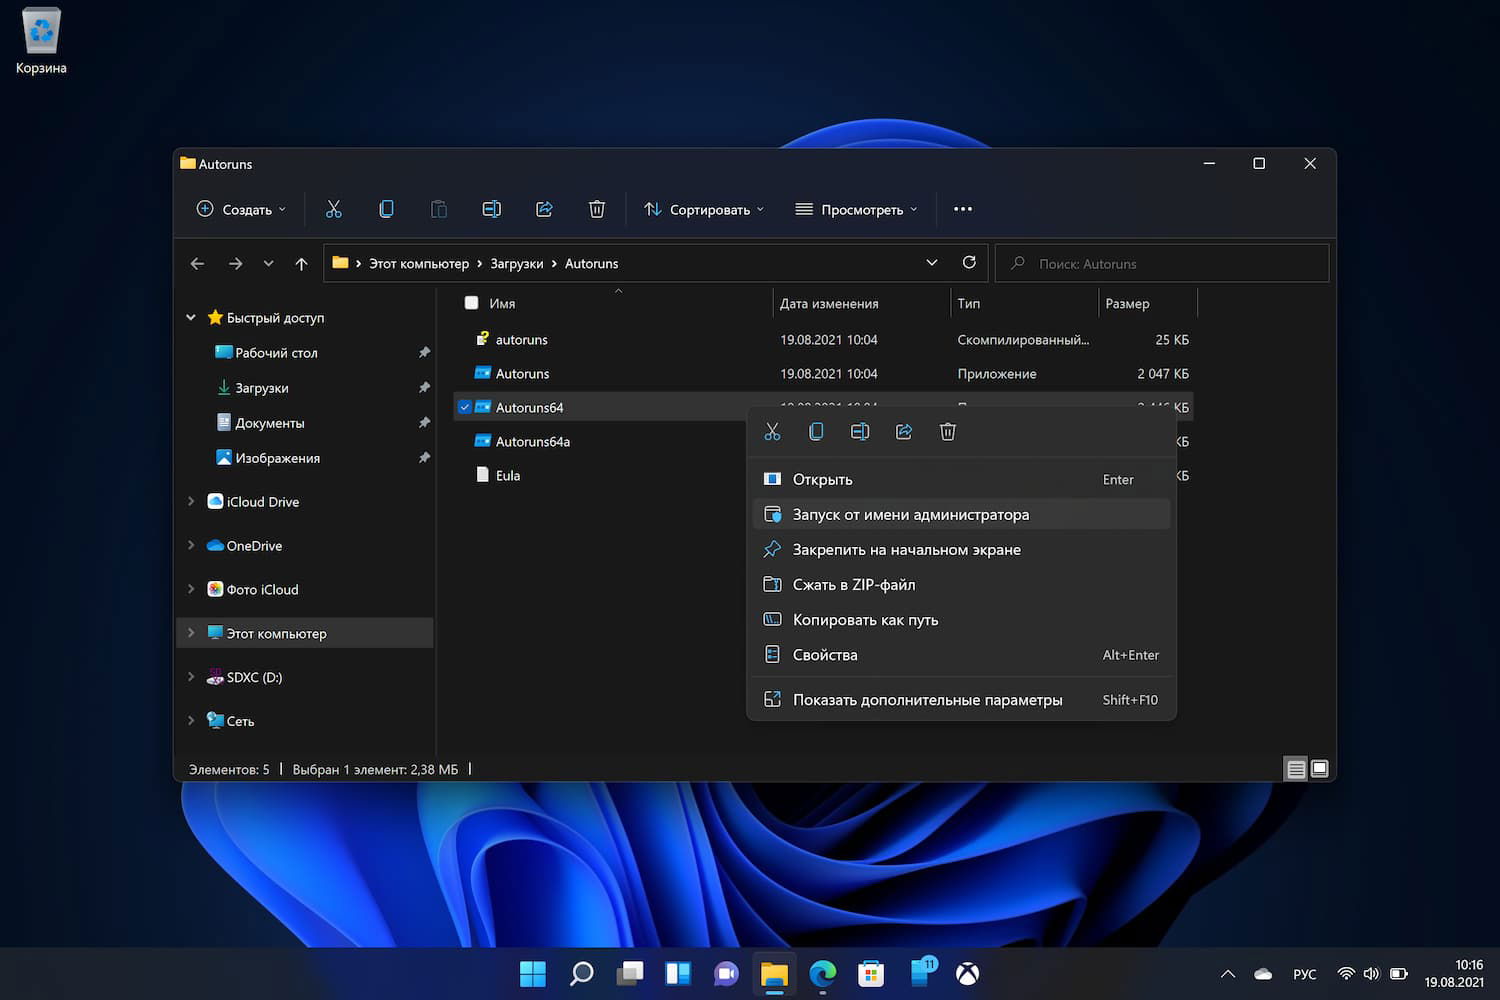Select Копировать как путь menu entry
This screenshot has height=1000, width=1500.
click(865, 620)
